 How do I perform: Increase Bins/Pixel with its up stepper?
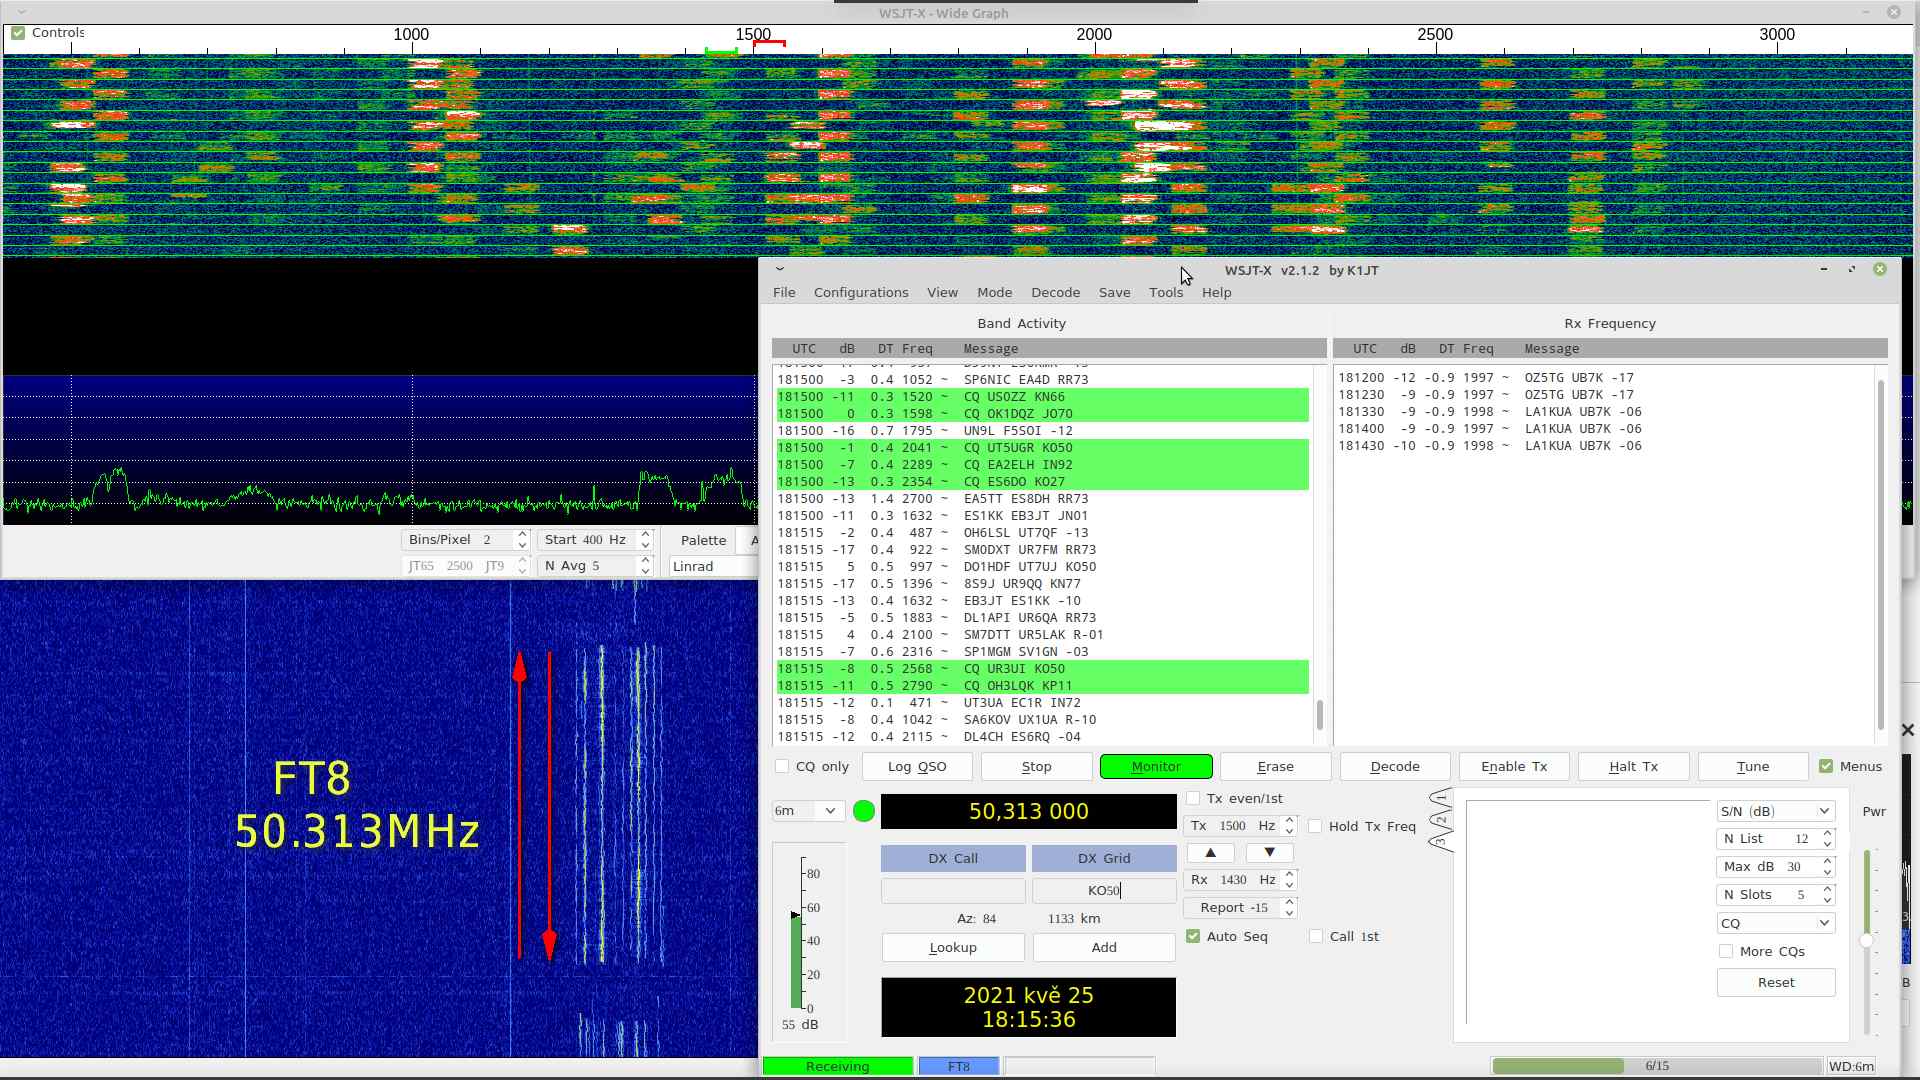(522, 534)
